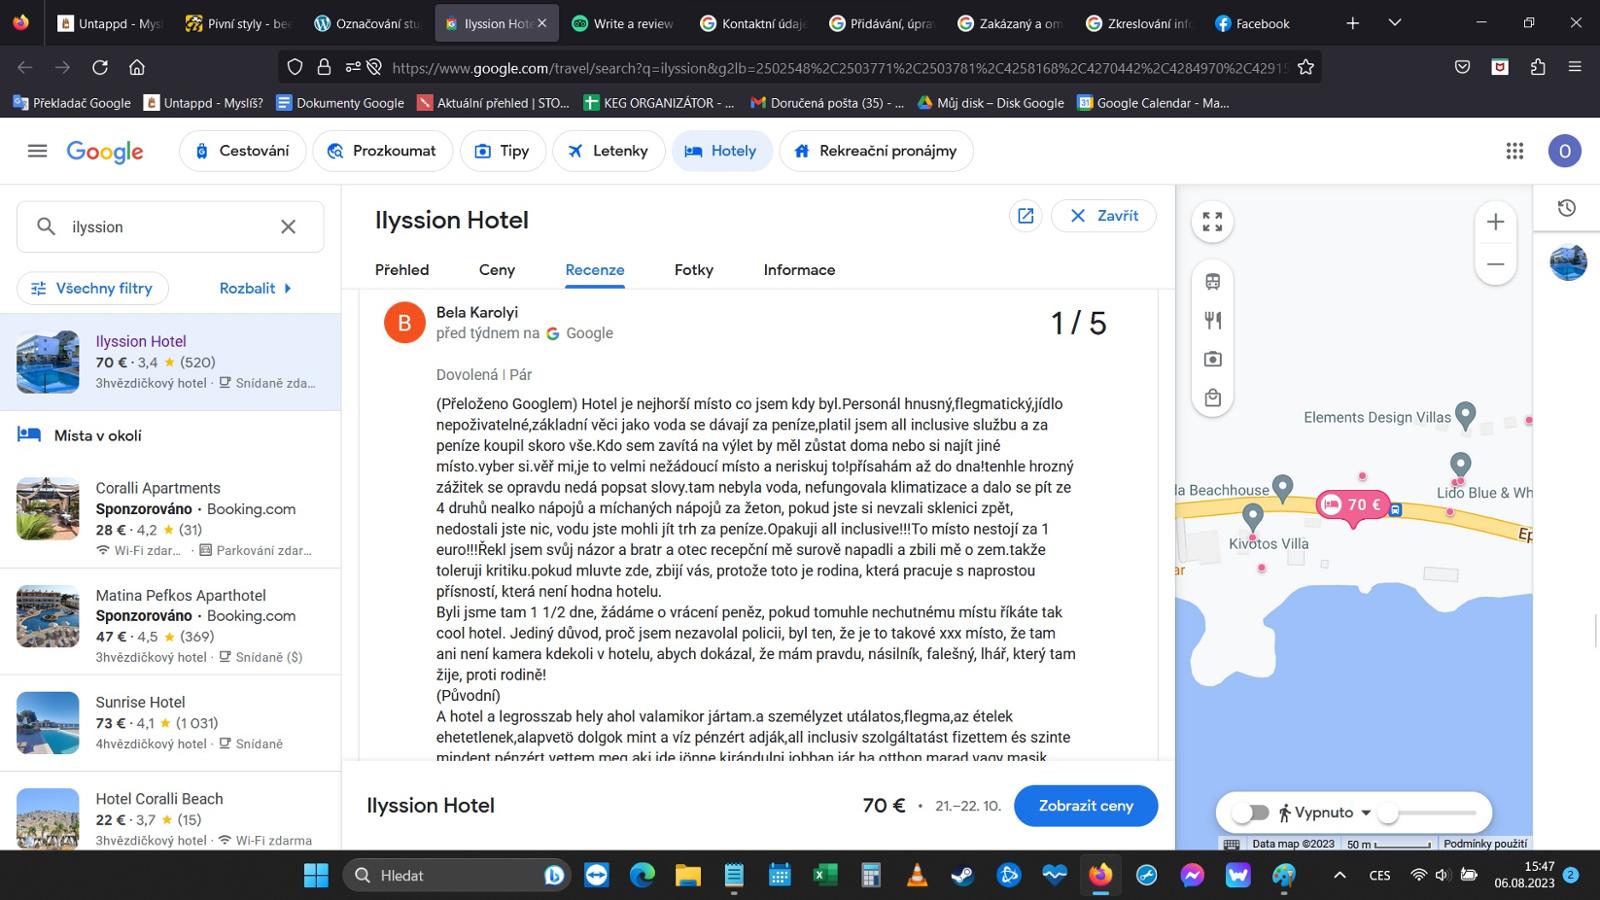The image size is (1600, 900).
Task: Click the ilyssion search input field
Action: [170, 227]
